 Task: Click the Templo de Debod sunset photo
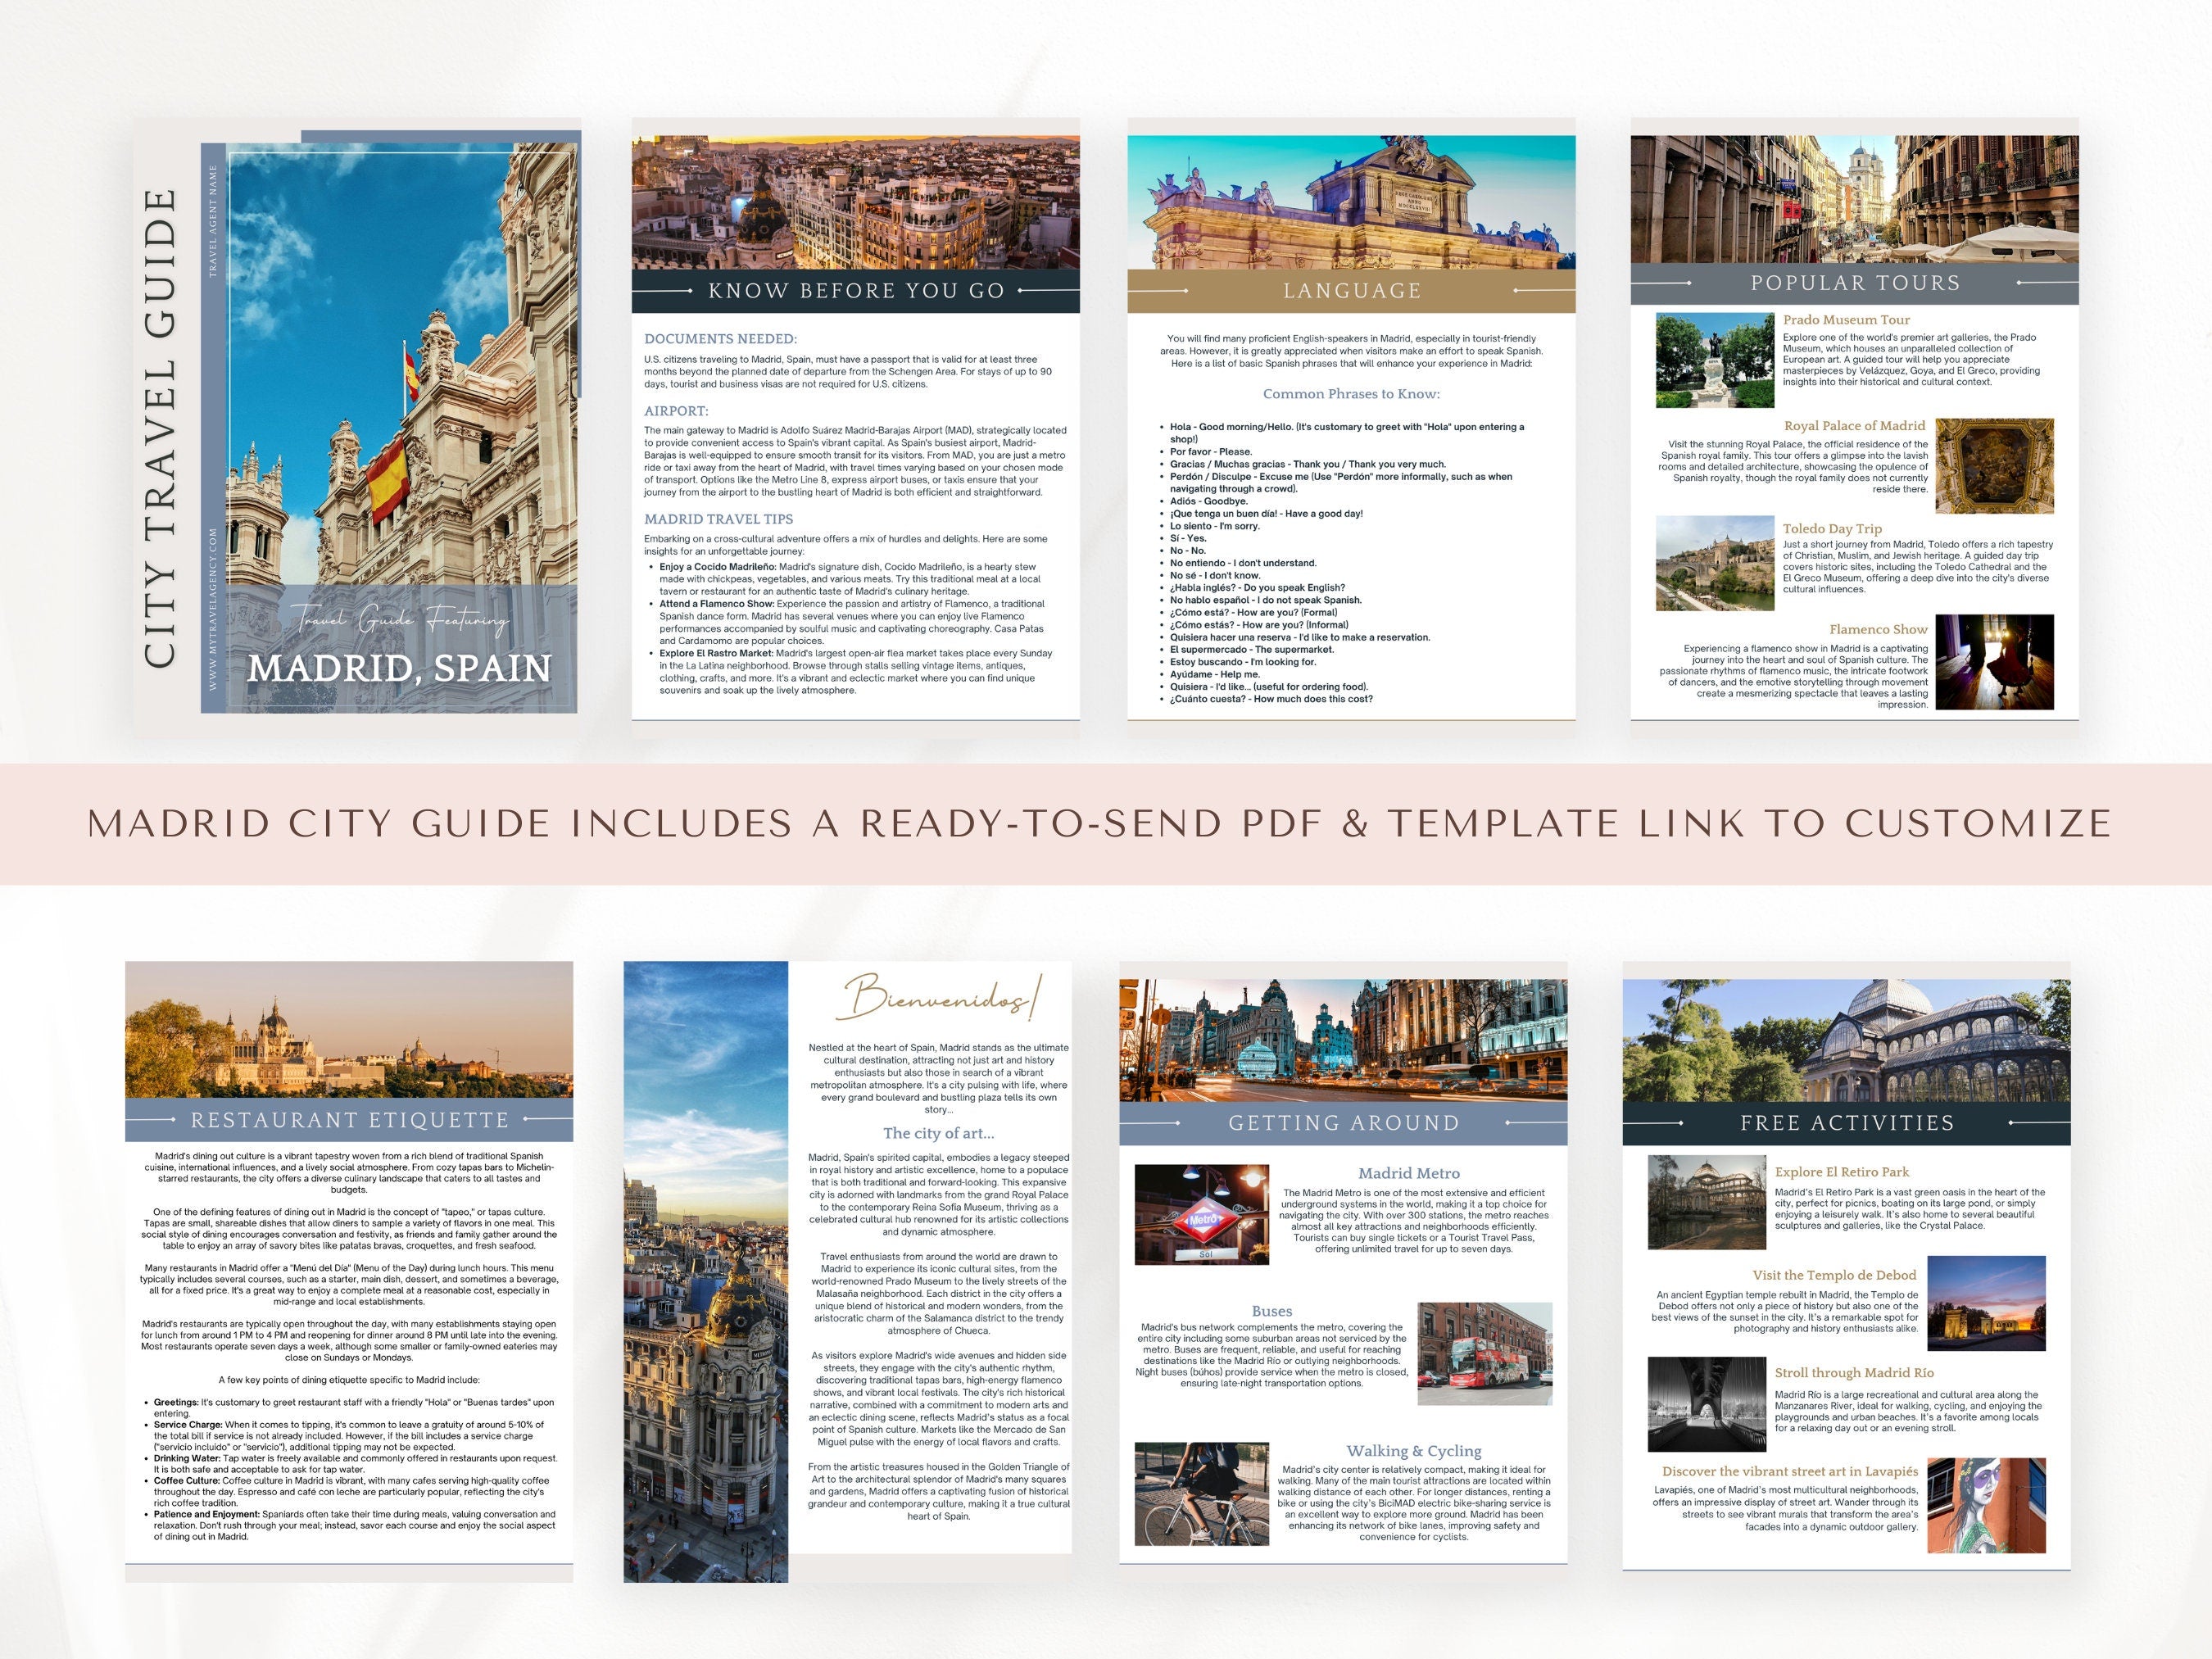[1985, 1303]
